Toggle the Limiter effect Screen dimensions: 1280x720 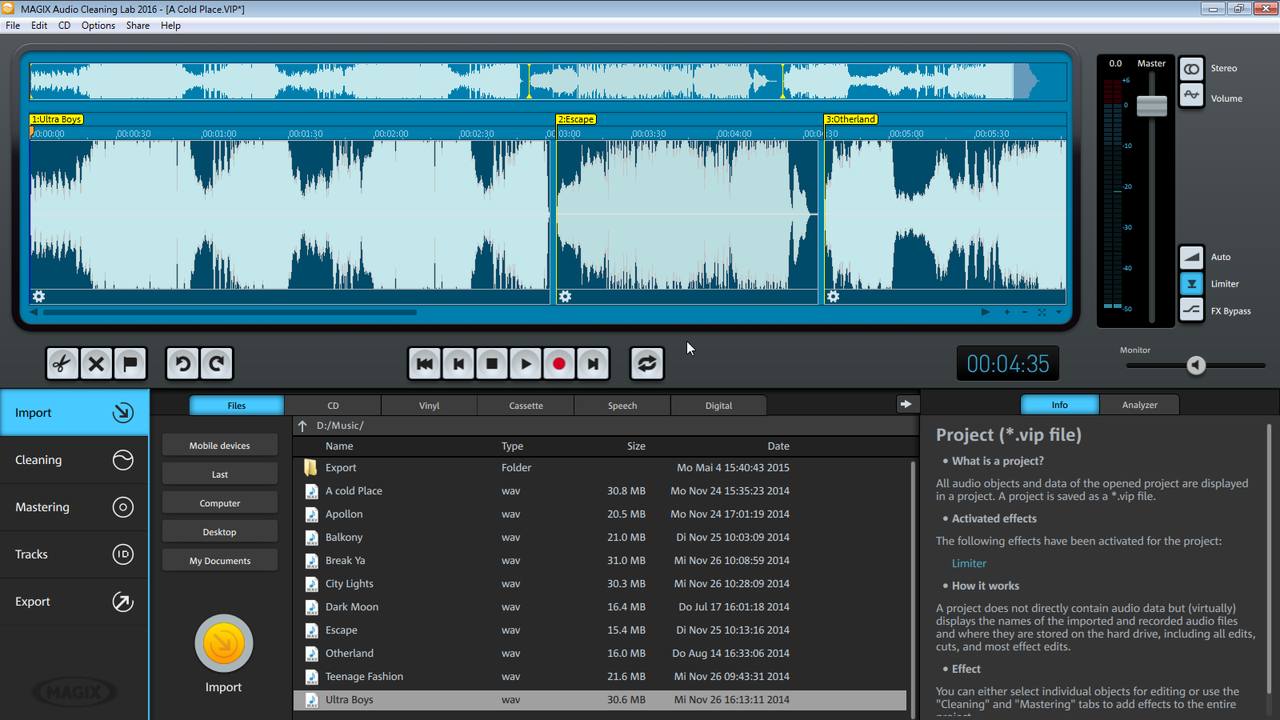click(x=1191, y=284)
